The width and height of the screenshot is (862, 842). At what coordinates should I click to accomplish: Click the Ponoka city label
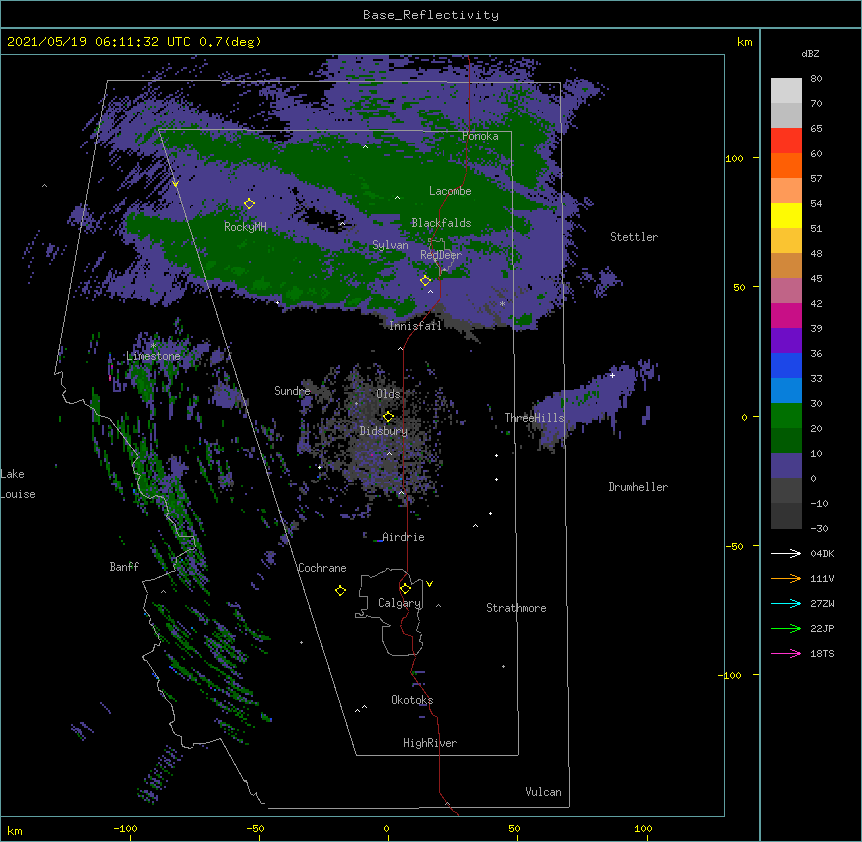tap(480, 136)
